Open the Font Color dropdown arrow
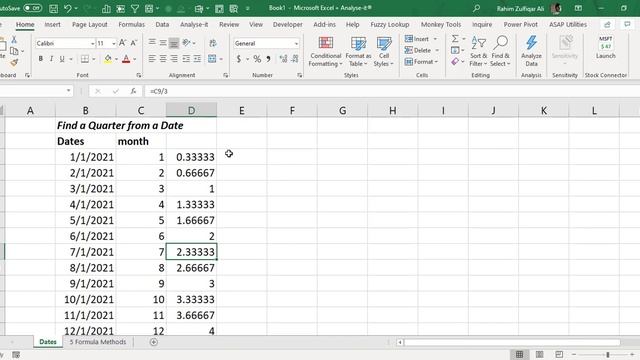Image resolution: width=640 pixels, height=360 pixels. [134, 60]
